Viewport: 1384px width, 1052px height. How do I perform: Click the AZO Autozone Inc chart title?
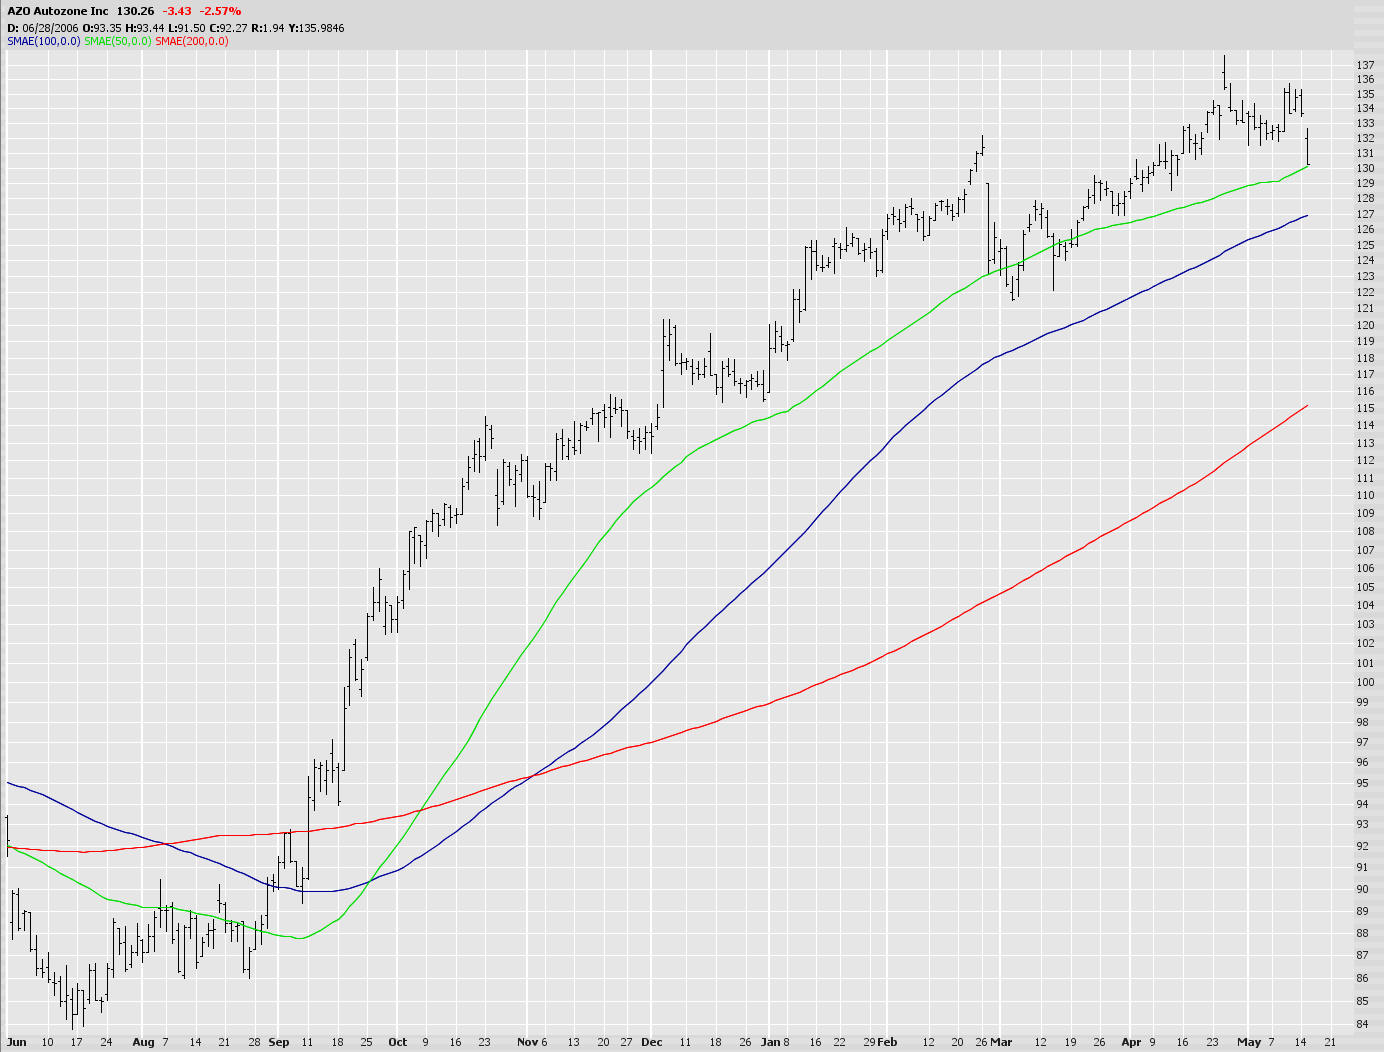58,11
